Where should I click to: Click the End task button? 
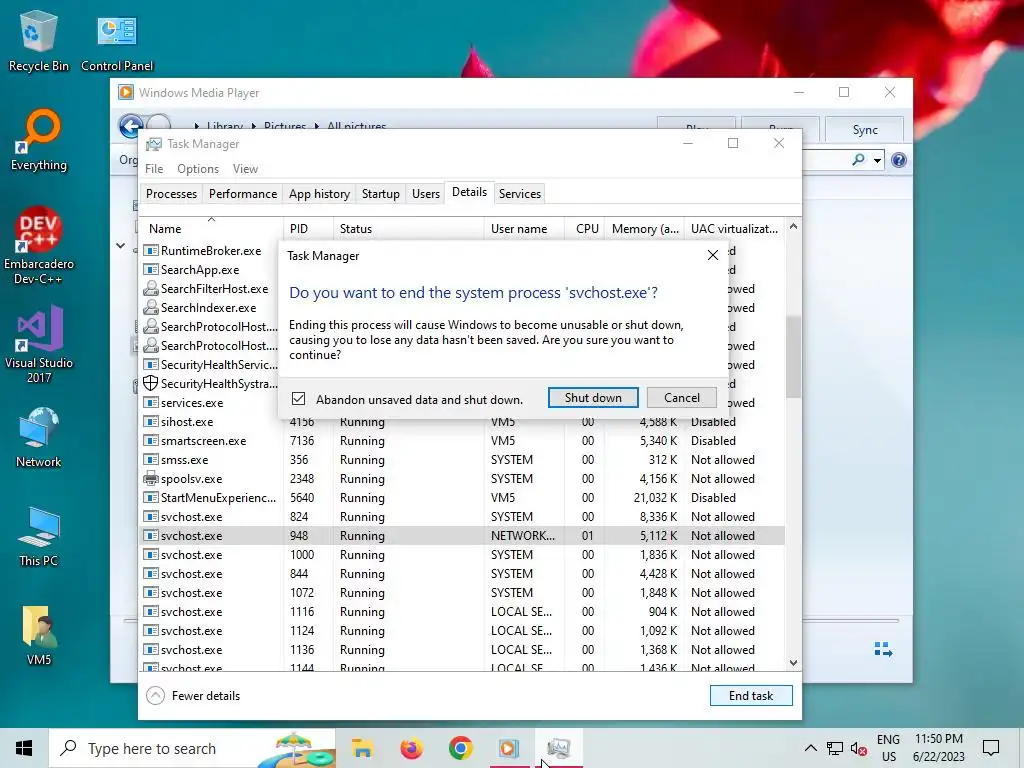[x=751, y=696]
